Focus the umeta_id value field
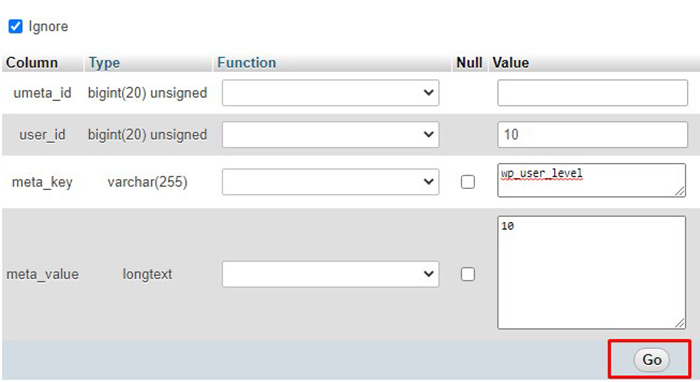 (592, 93)
